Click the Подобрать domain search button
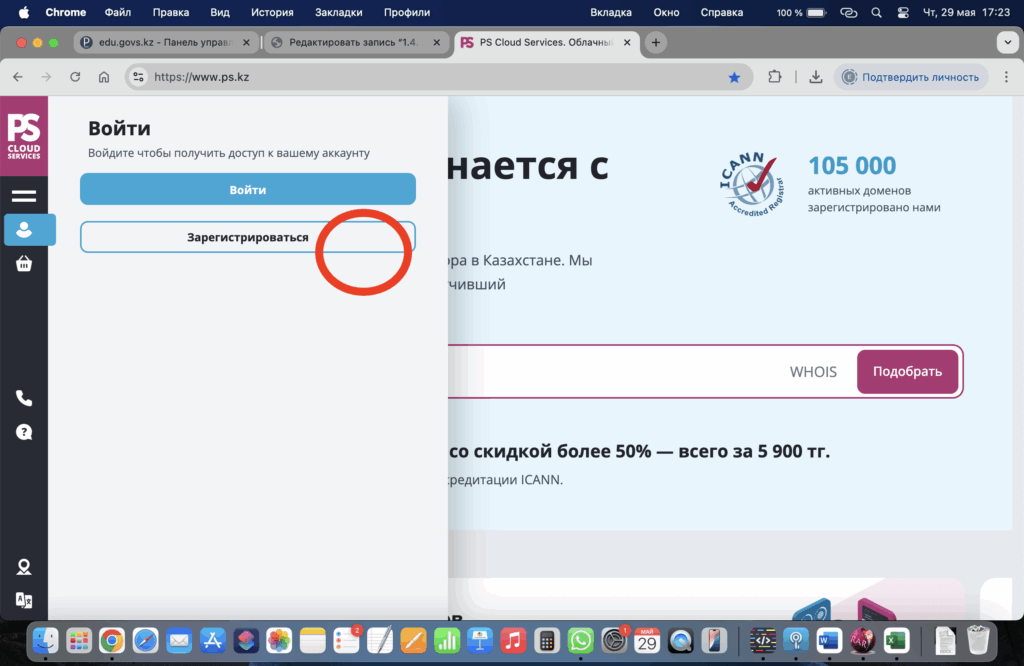The height and width of the screenshot is (666, 1024). coord(907,372)
